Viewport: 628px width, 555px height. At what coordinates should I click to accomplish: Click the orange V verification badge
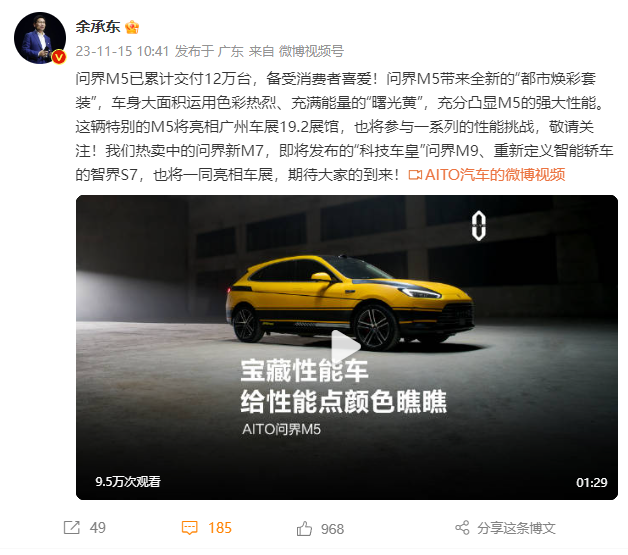(59, 57)
